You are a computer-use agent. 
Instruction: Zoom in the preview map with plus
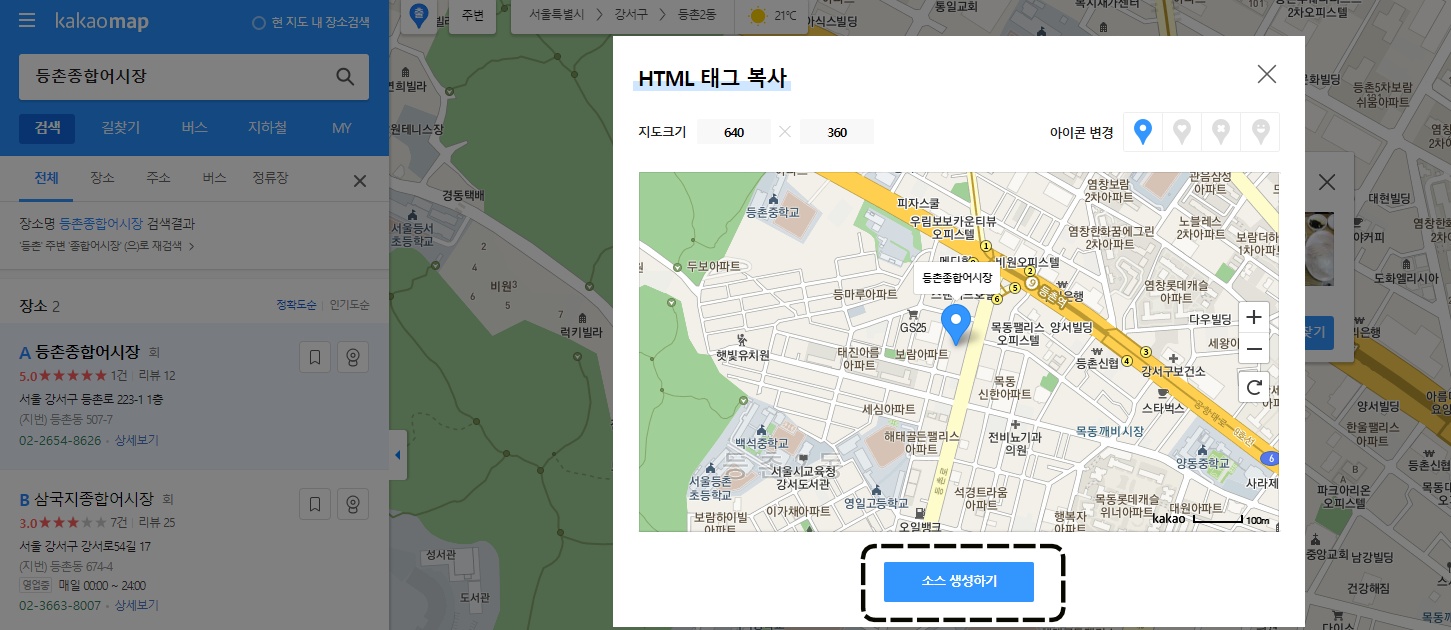[1254, 317]
